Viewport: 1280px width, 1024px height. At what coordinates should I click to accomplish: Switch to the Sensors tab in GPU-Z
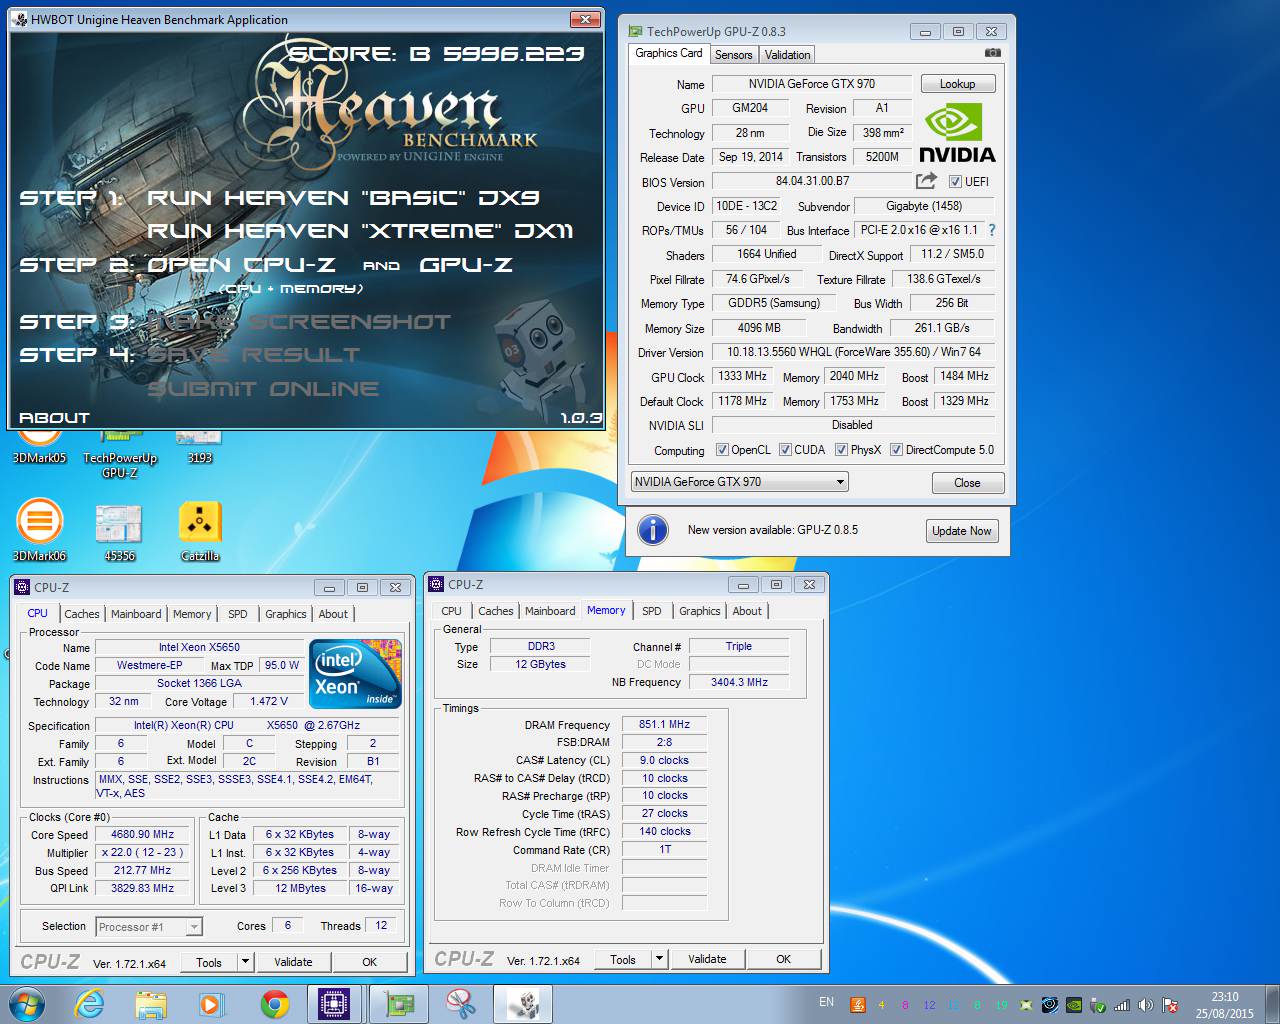click(733, 55)
